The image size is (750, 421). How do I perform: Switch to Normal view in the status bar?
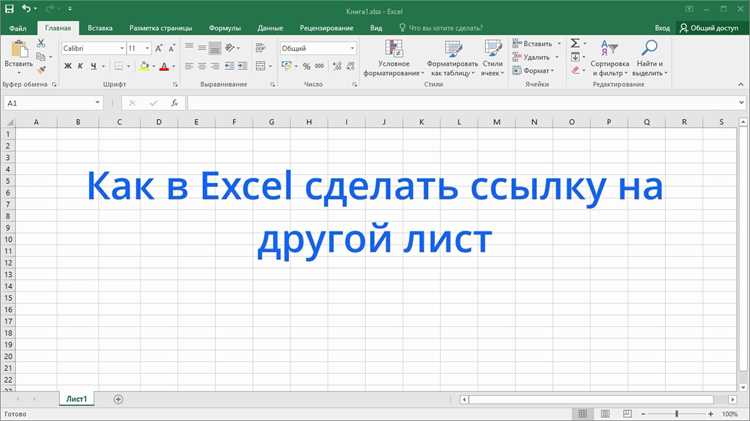point(582,414)
